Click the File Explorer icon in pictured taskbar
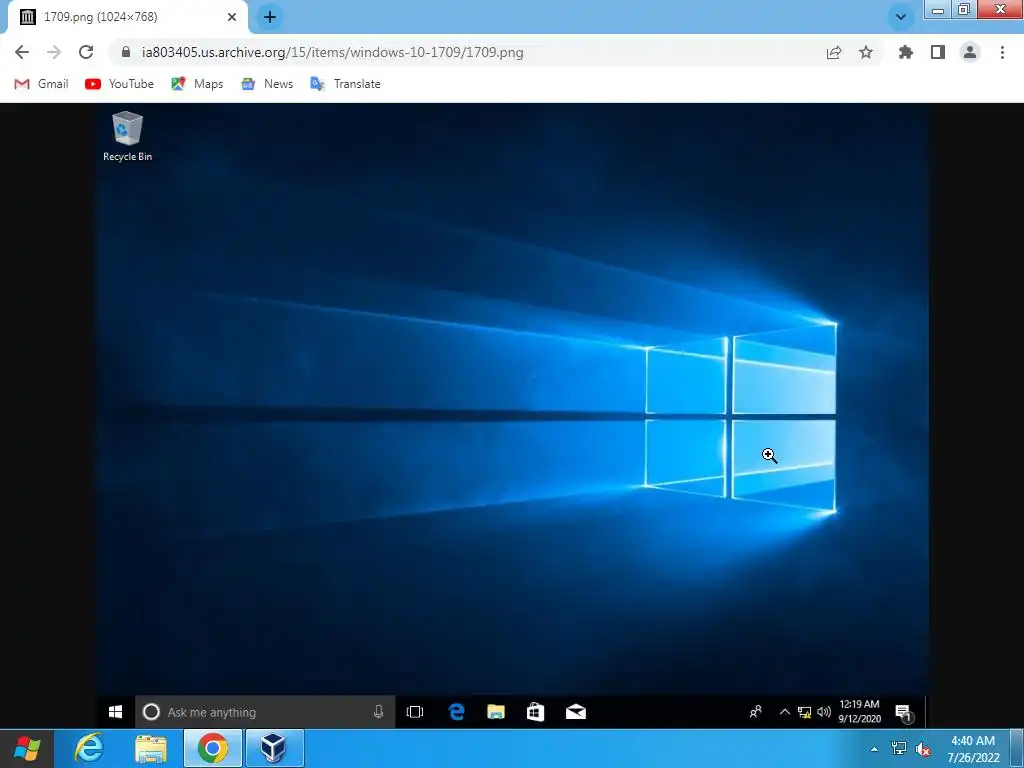The image size is (1024, 768). (x=496, y=712)
